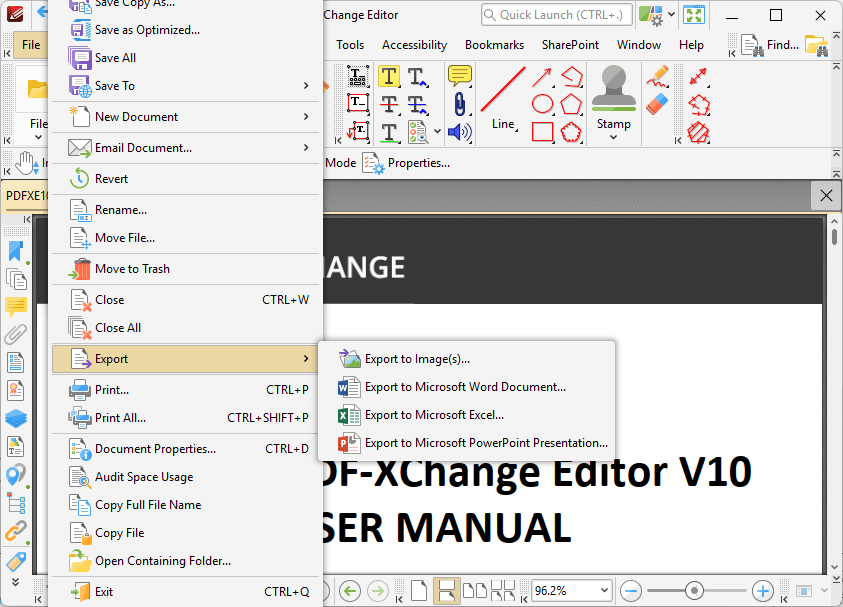
Task: Open the UI options dropdown arrow
Action: click(671, 15)
